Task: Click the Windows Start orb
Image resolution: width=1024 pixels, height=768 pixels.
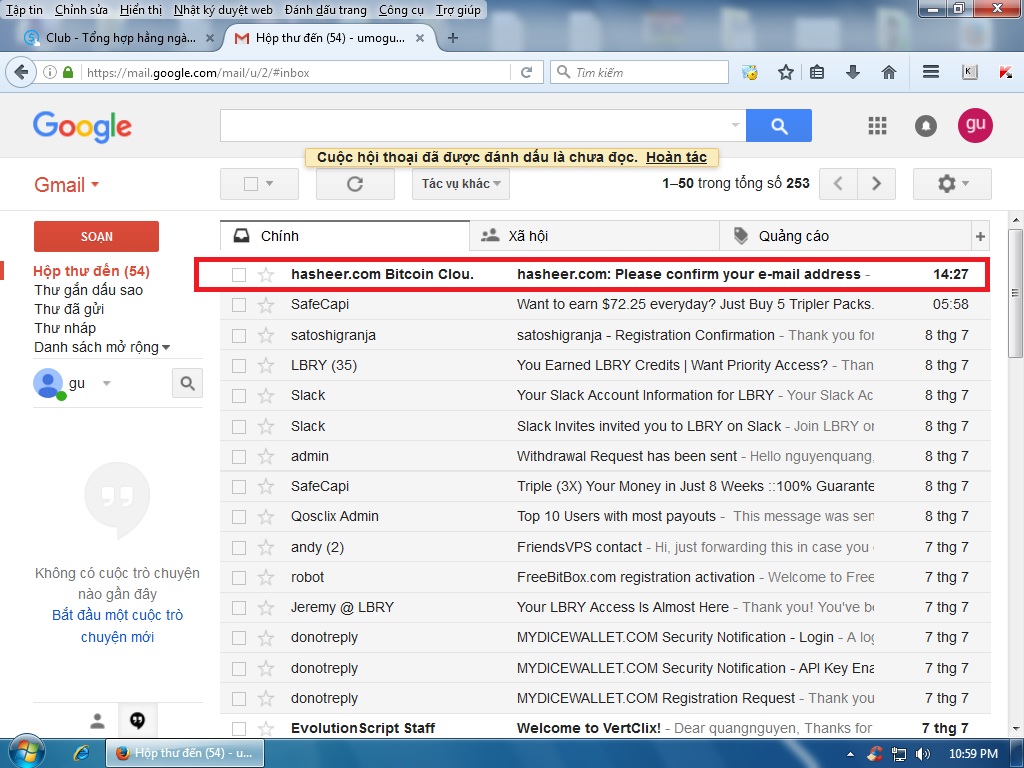Action: coord(26,751)
